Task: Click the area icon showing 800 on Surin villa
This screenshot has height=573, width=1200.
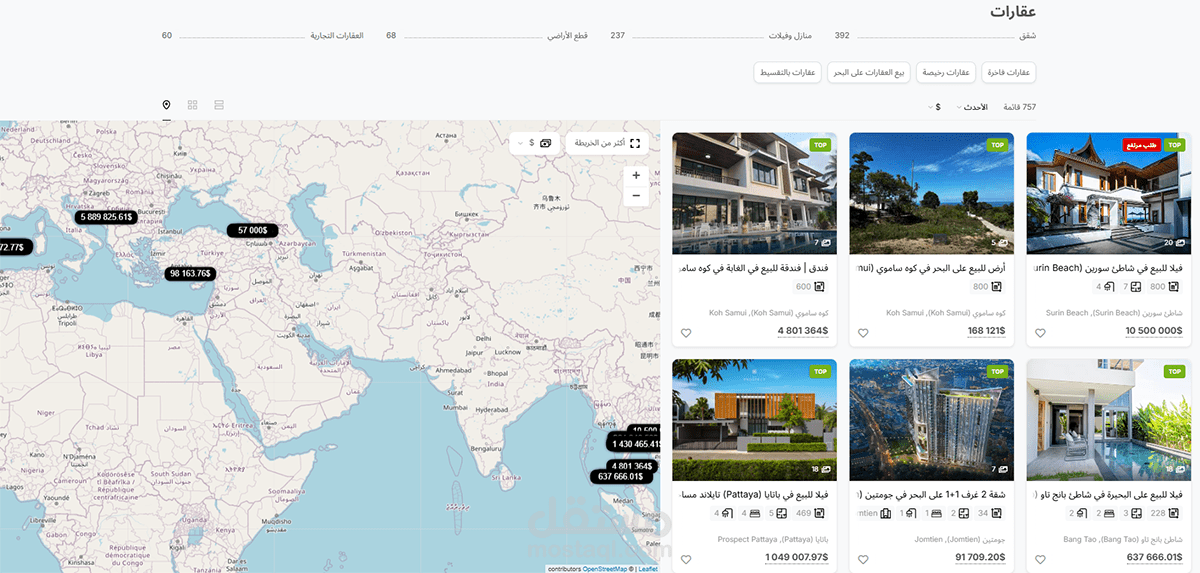Action: tap(1176, 287)
